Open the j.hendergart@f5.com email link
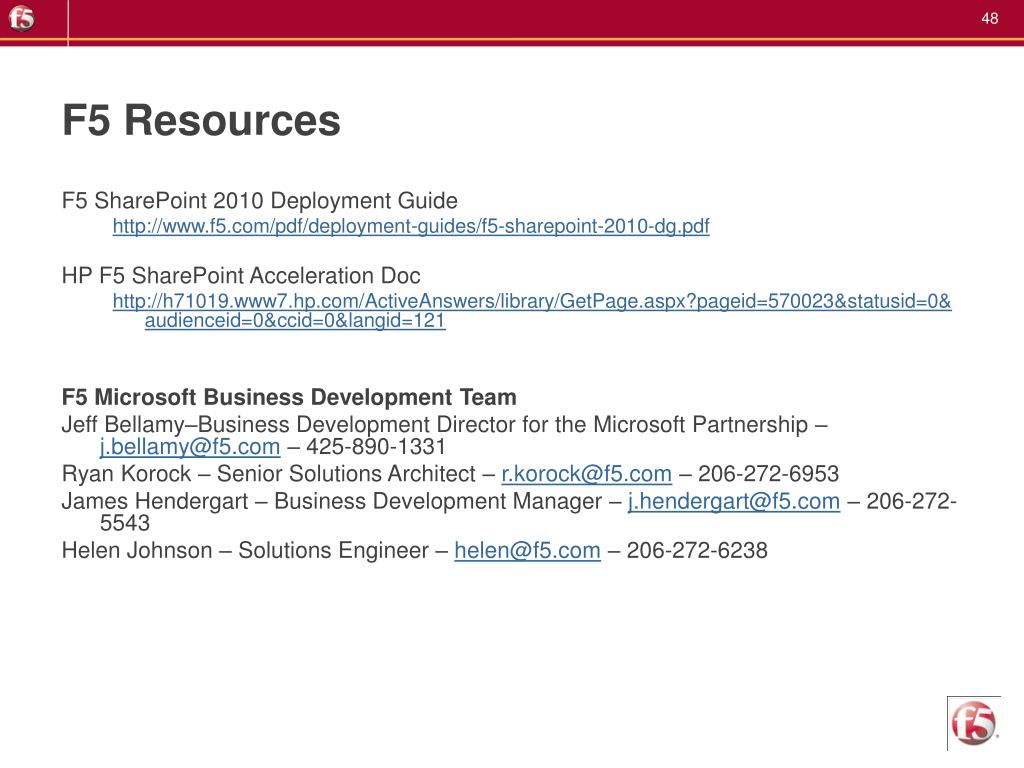This screenshot has width=1024, height=768. pyautogui.click(x=733, y=501)
